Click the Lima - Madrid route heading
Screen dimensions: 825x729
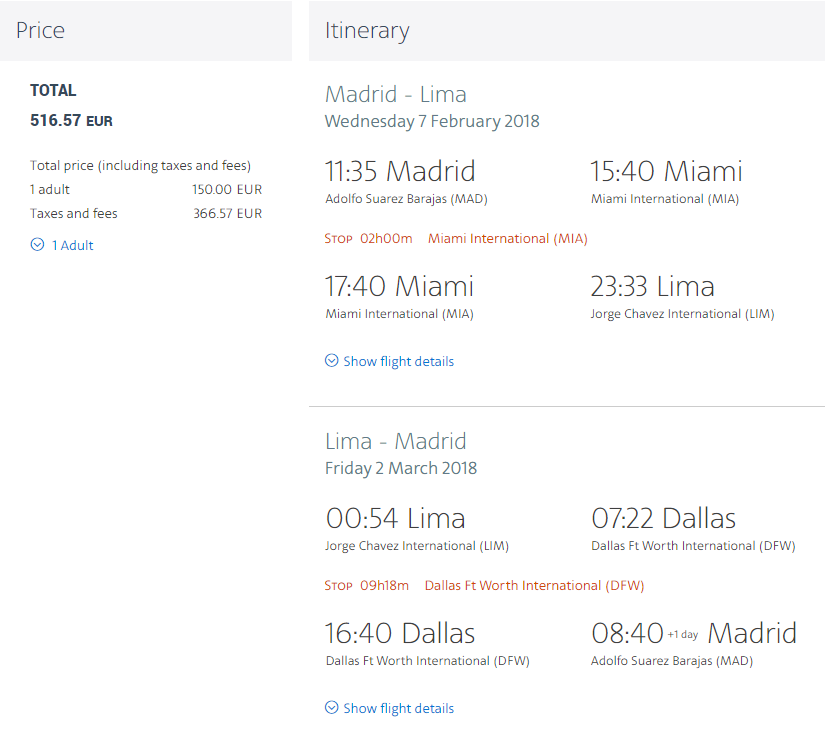(x=396, y=441)
